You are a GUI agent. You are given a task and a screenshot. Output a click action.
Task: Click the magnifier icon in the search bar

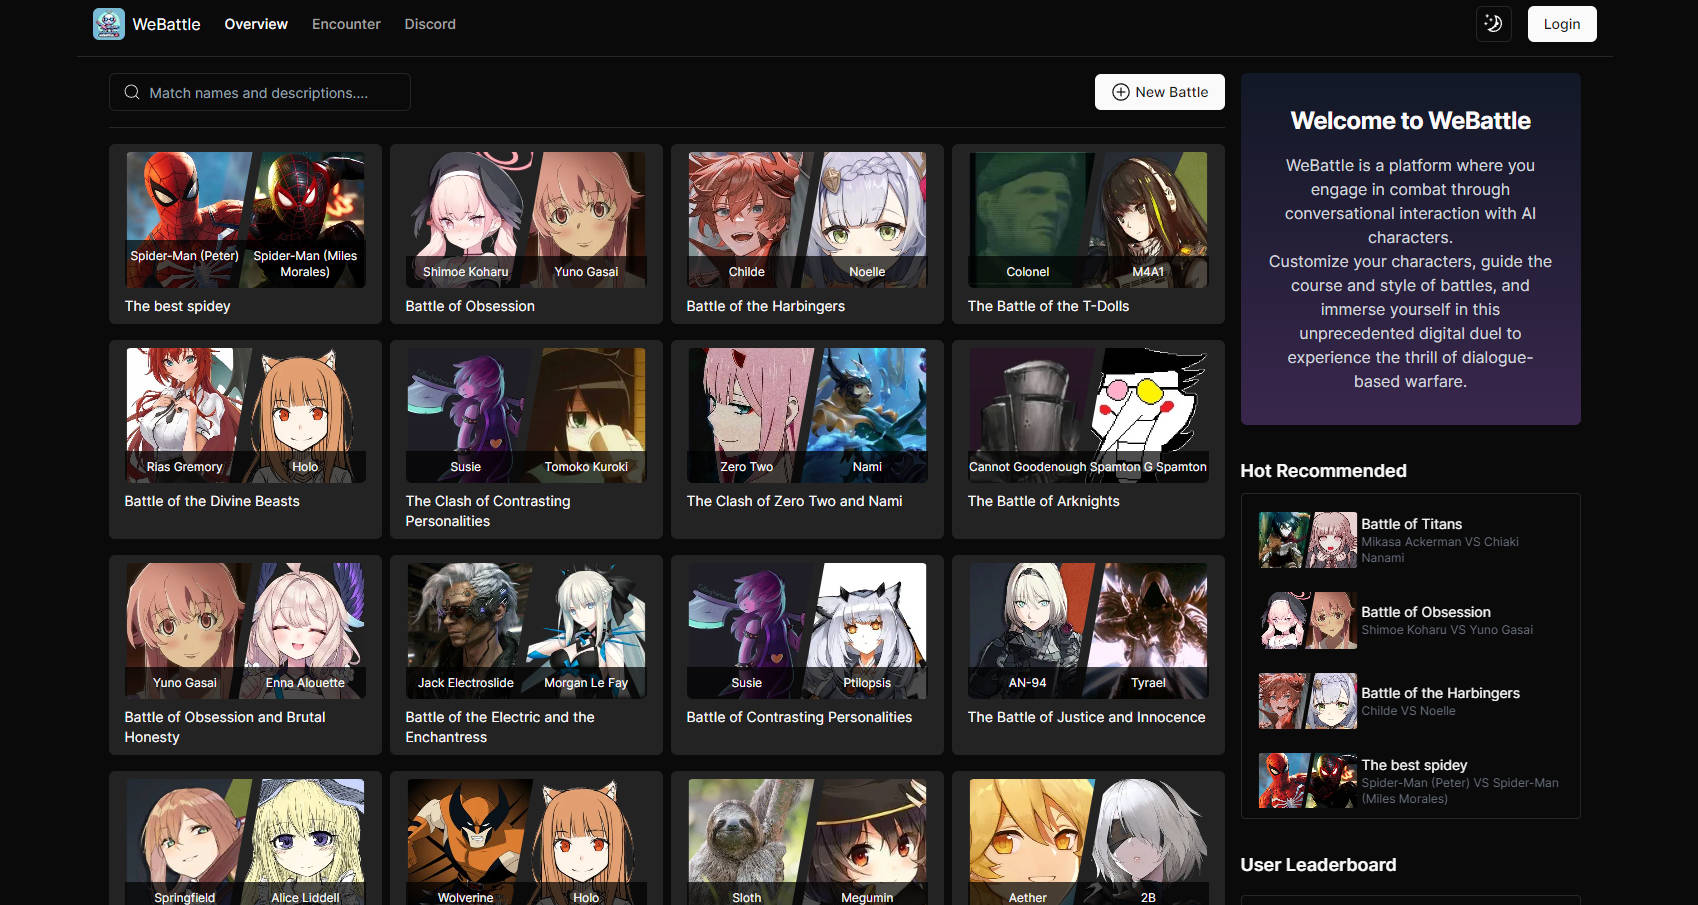[132, 92]
